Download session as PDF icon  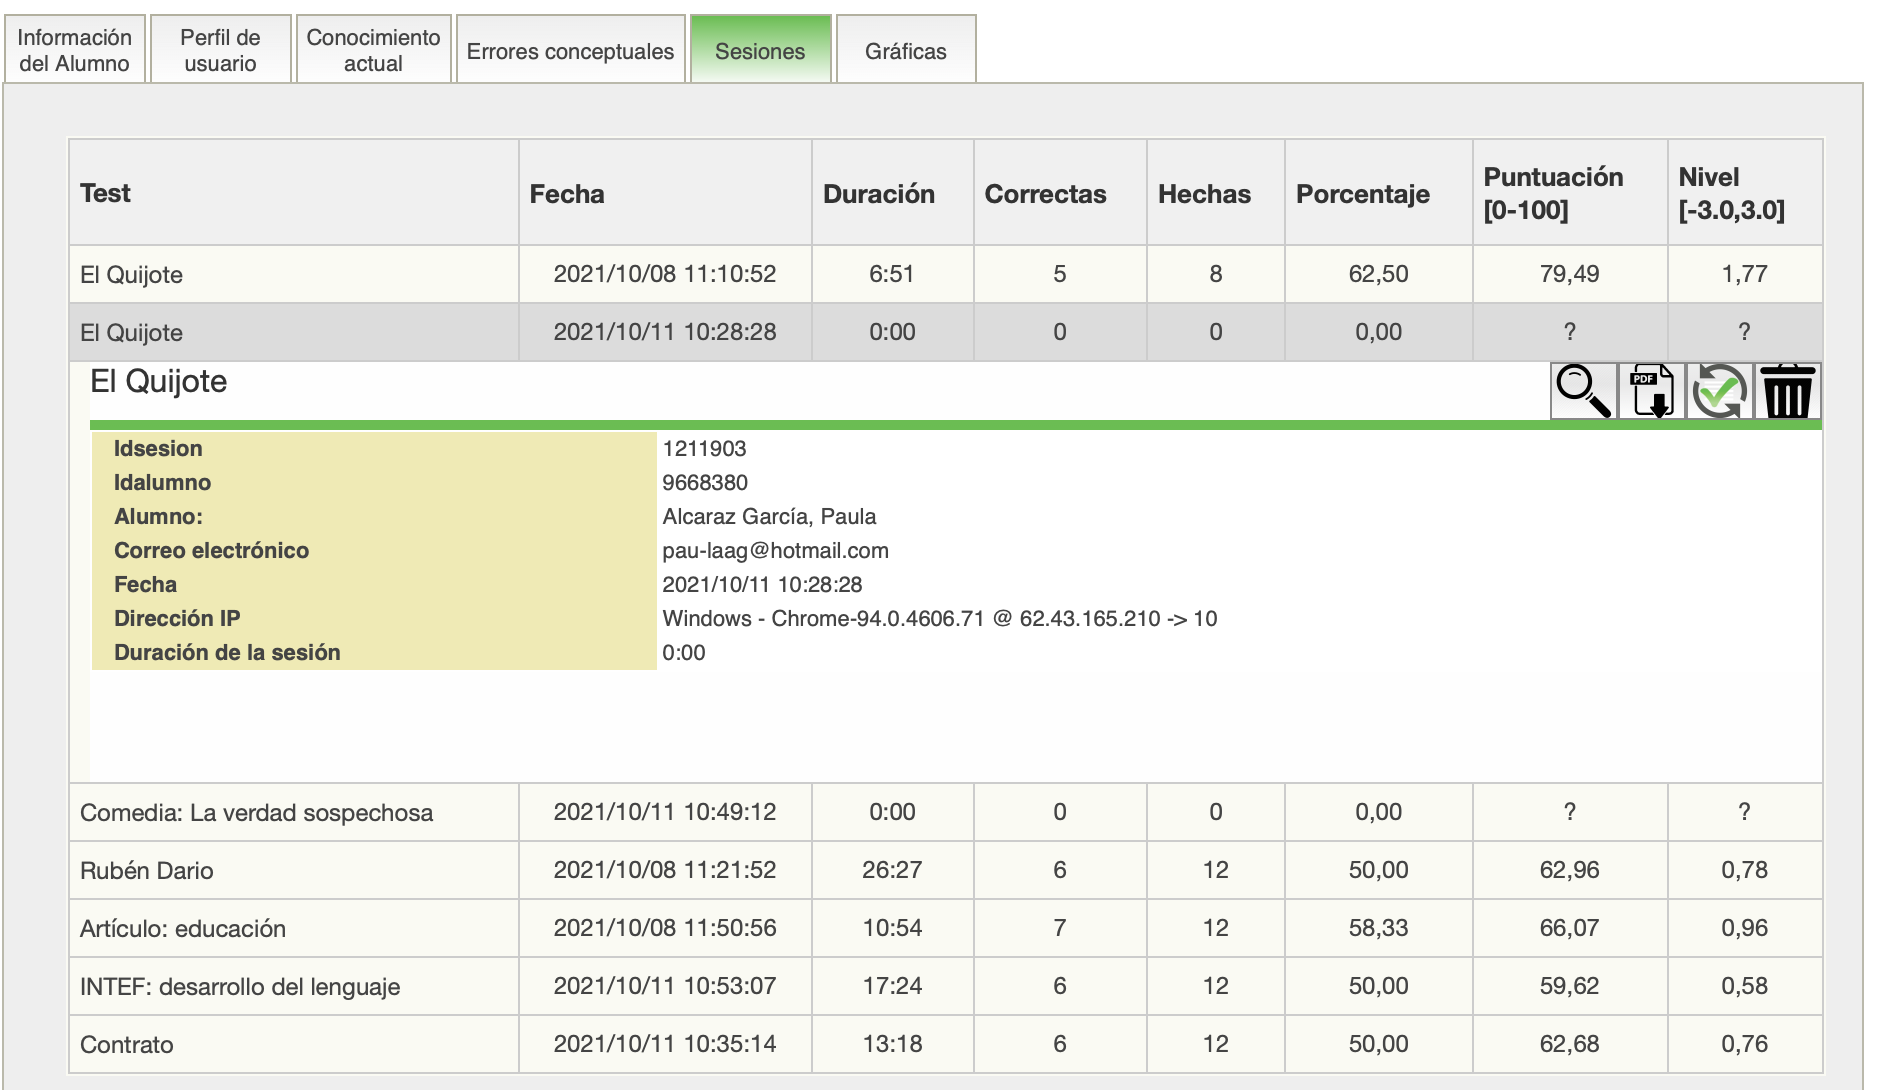(x=1651, y=391)
